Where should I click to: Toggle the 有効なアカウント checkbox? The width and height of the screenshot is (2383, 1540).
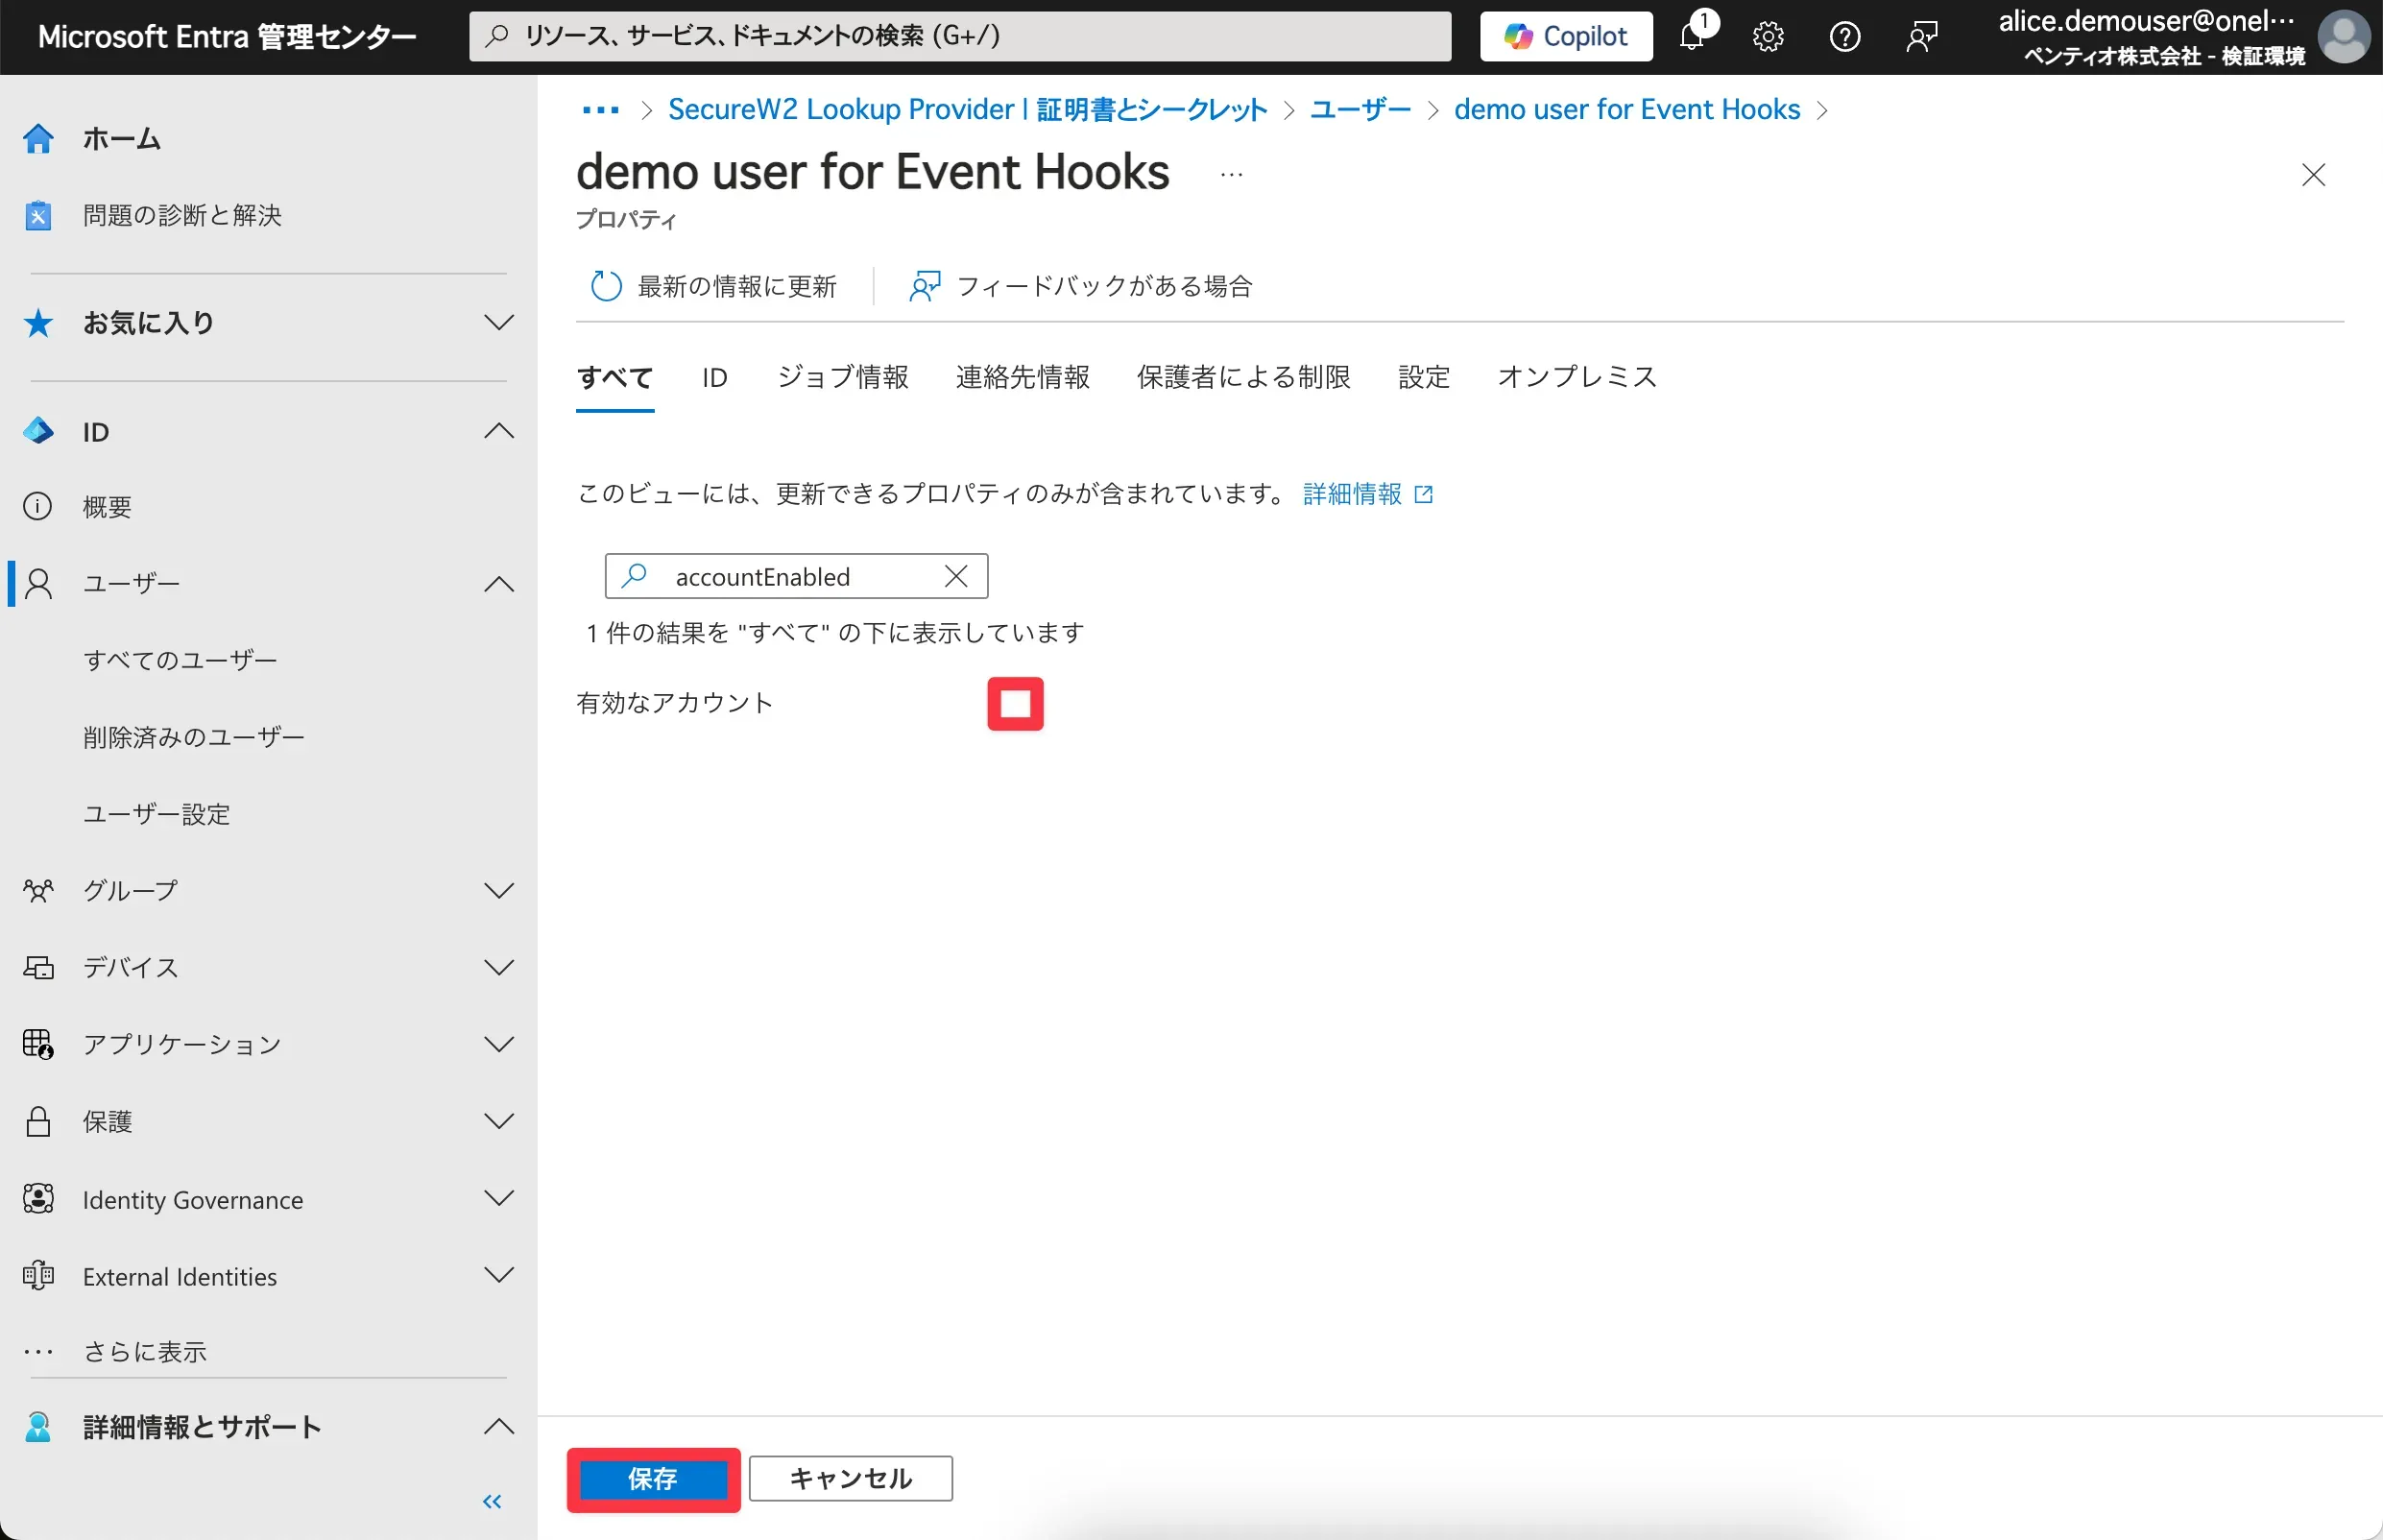[1015, 703]
